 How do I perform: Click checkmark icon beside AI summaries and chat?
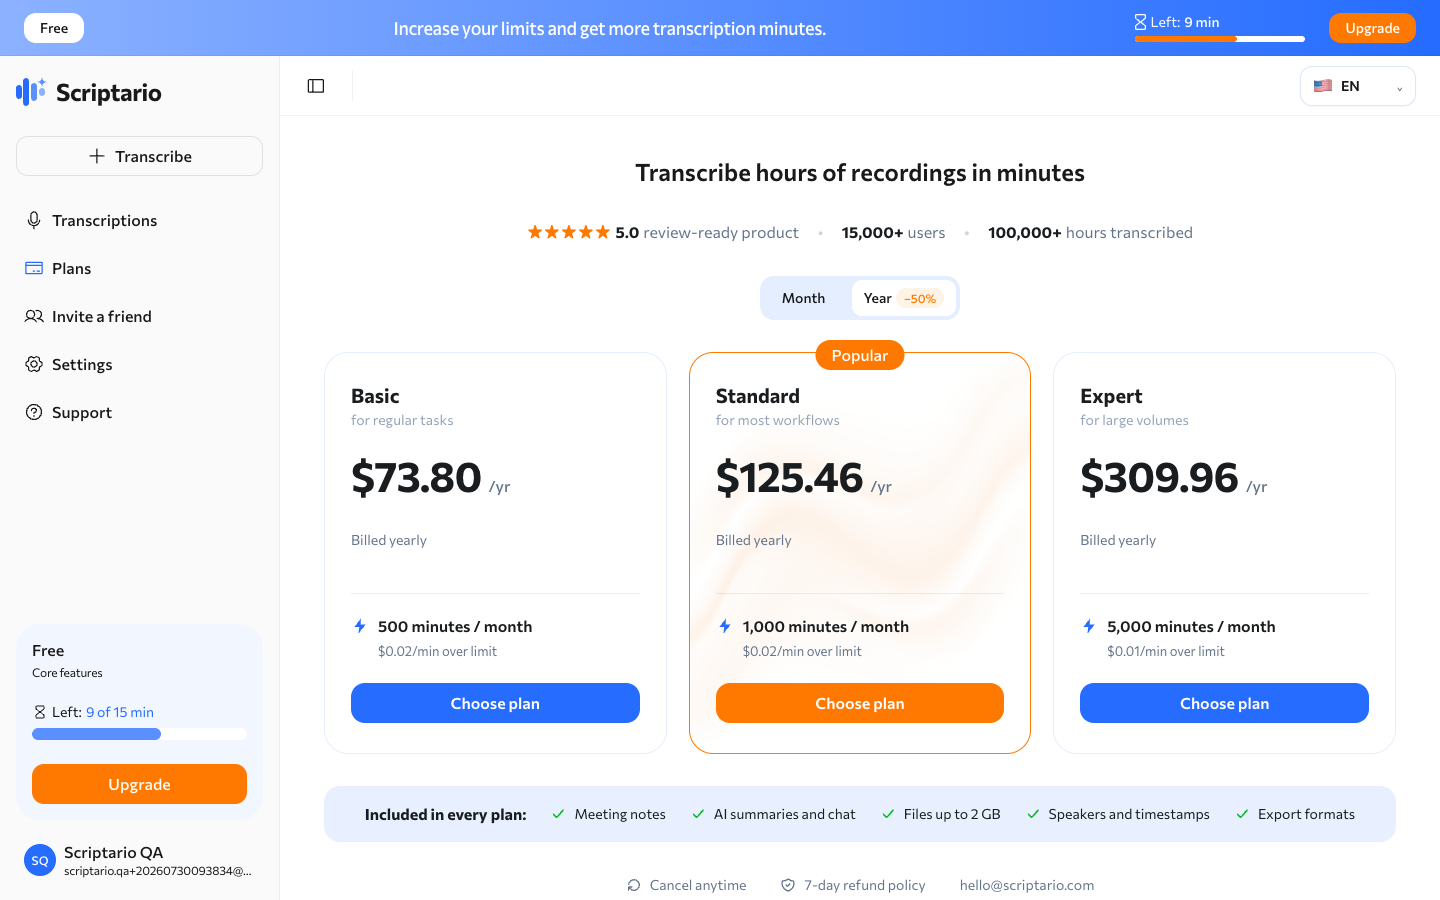(698, 814)
